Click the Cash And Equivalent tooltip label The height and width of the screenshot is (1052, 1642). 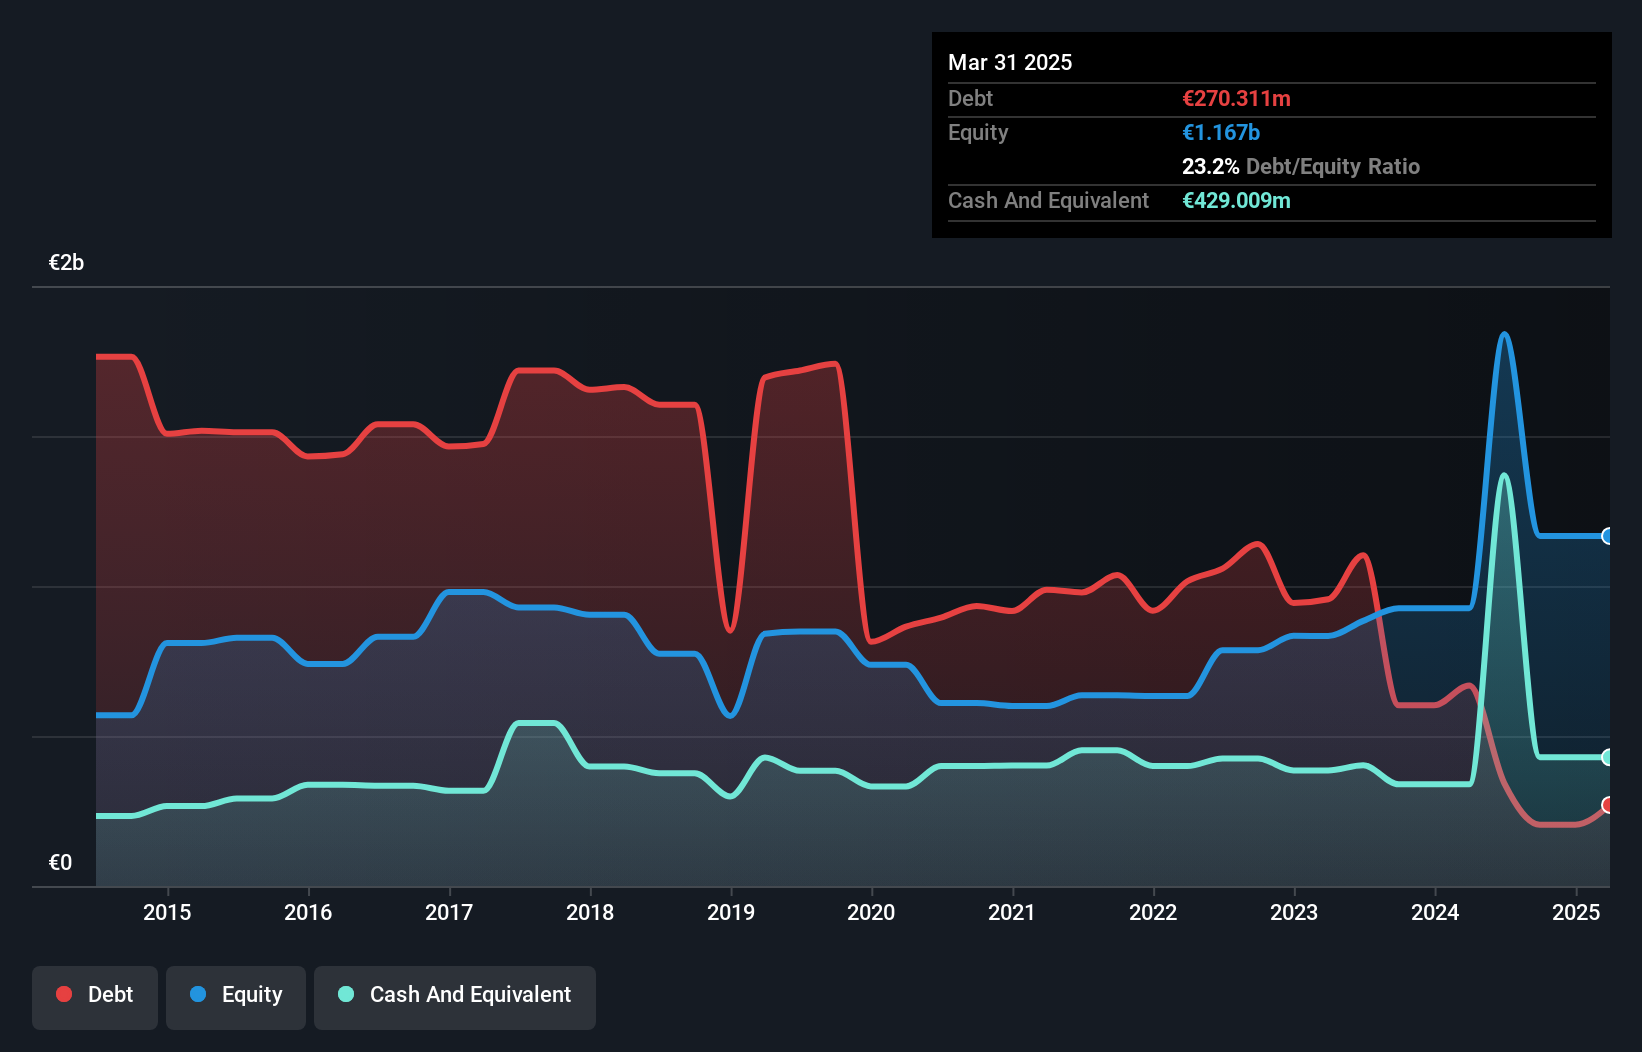pos(1048,200)
